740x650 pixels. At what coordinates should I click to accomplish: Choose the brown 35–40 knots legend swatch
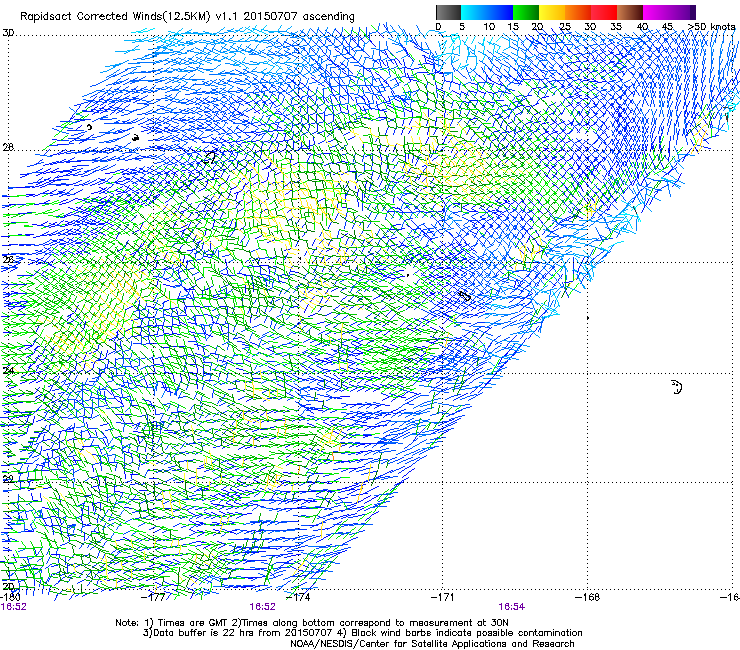[630, 12]
